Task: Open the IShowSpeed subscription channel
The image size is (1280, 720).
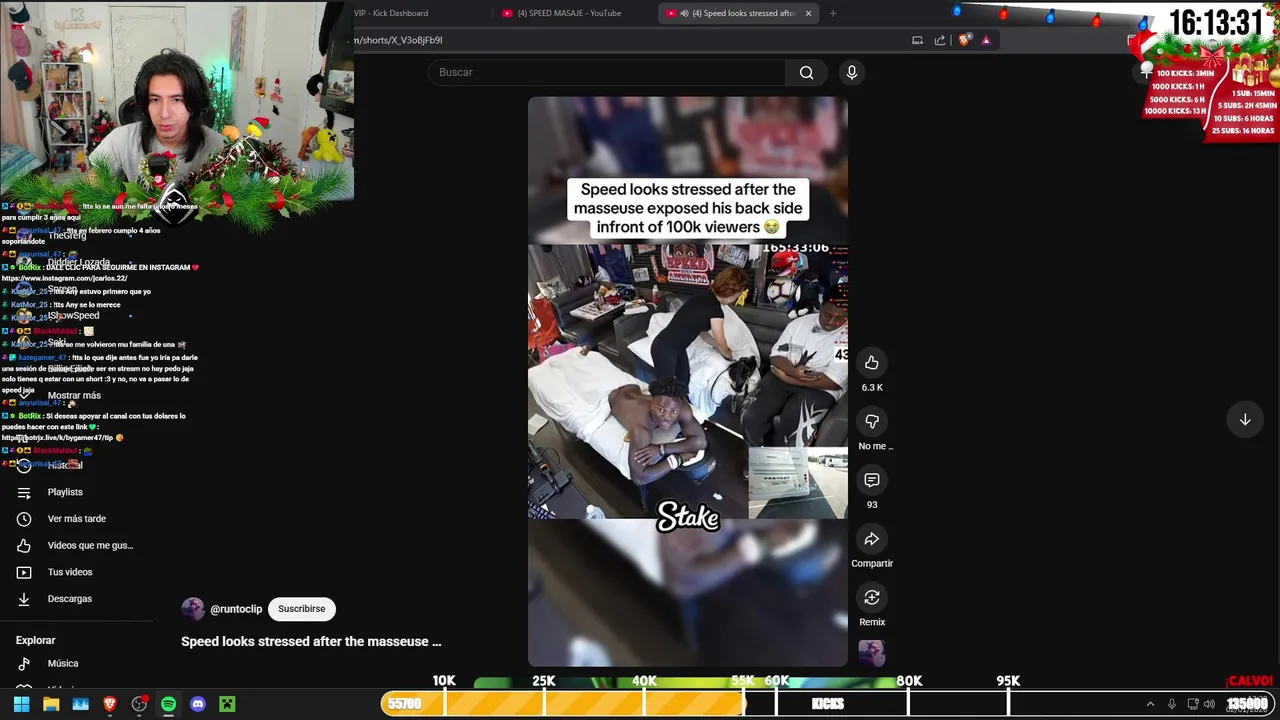Action: click(x=73, y=316)
